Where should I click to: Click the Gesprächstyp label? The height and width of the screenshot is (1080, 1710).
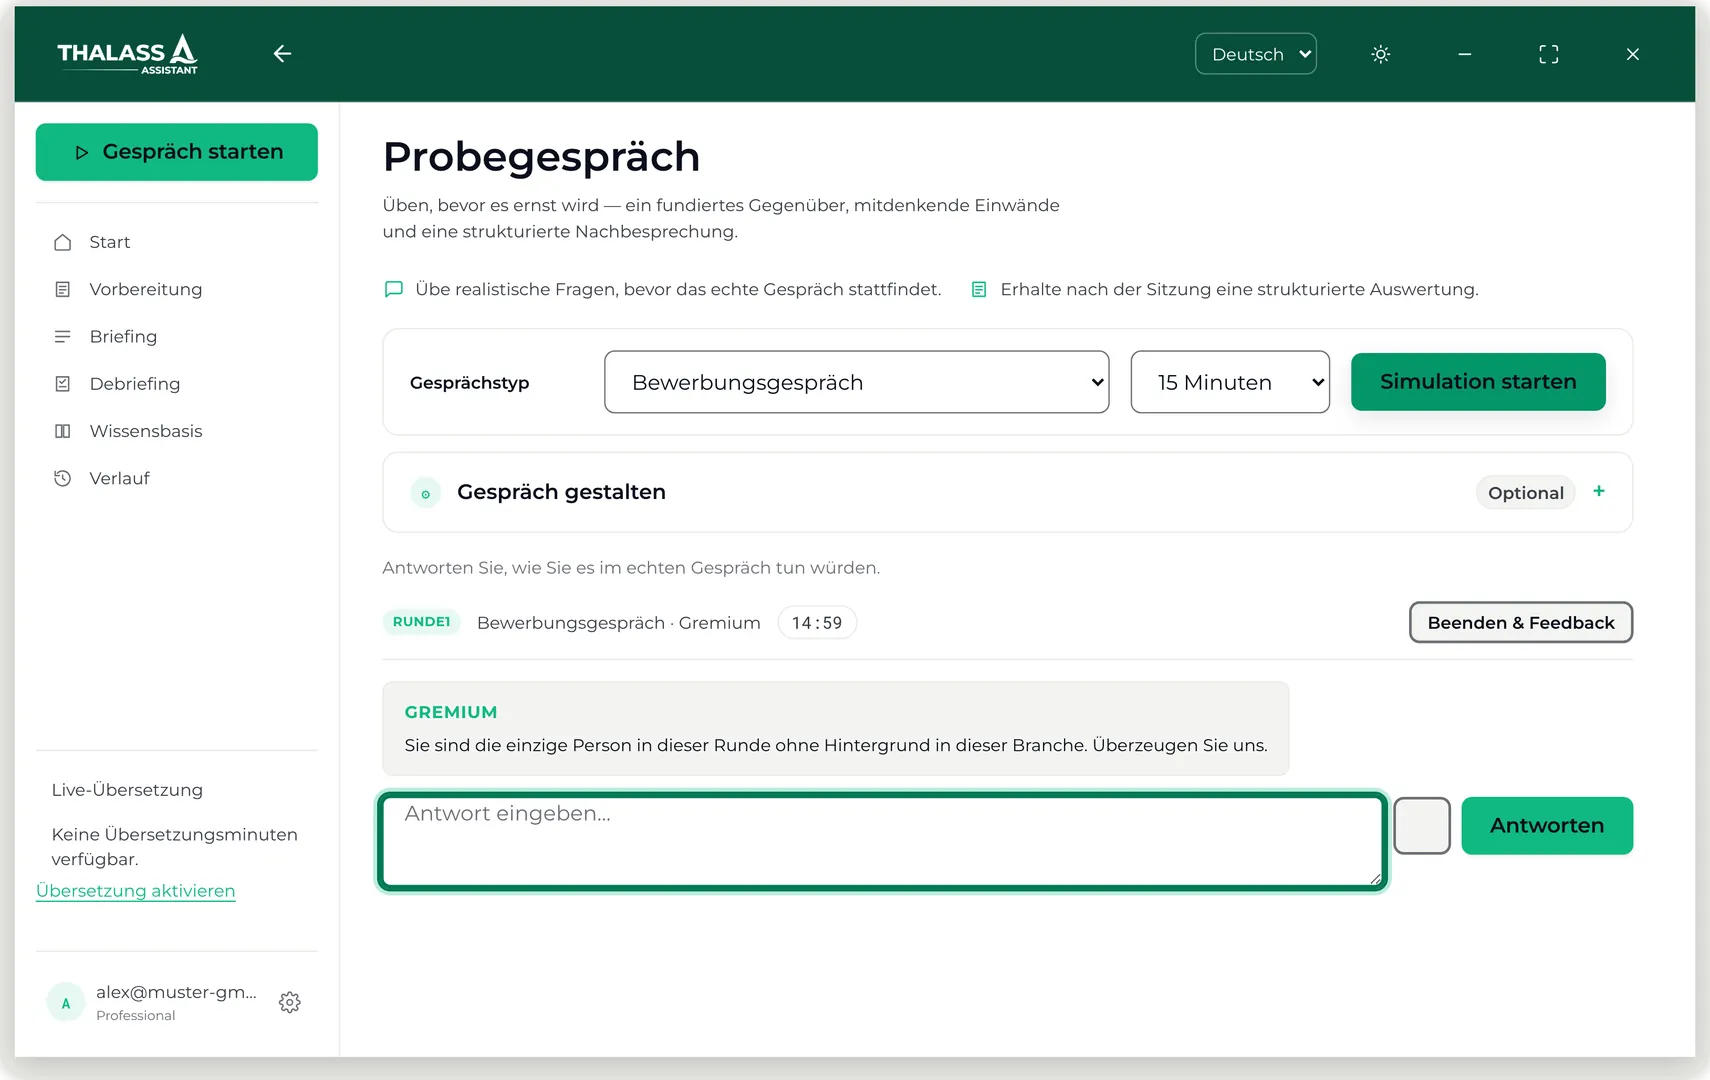click(x=469, y=383)
